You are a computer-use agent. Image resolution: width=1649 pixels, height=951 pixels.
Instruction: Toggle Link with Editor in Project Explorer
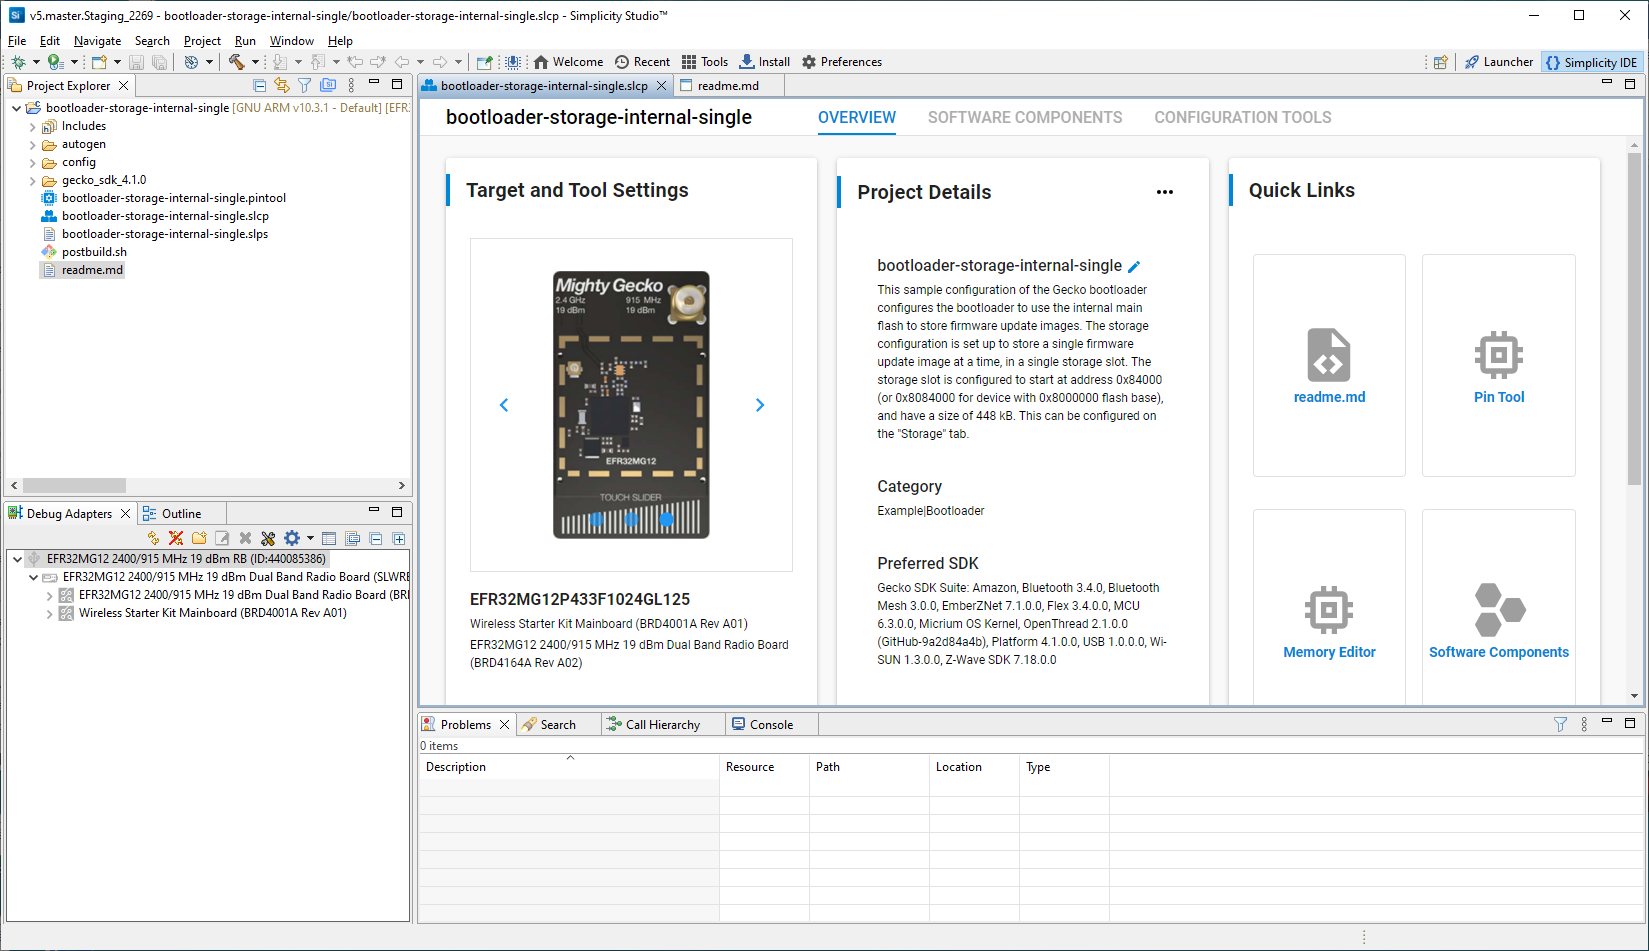(x=281, y=85)
